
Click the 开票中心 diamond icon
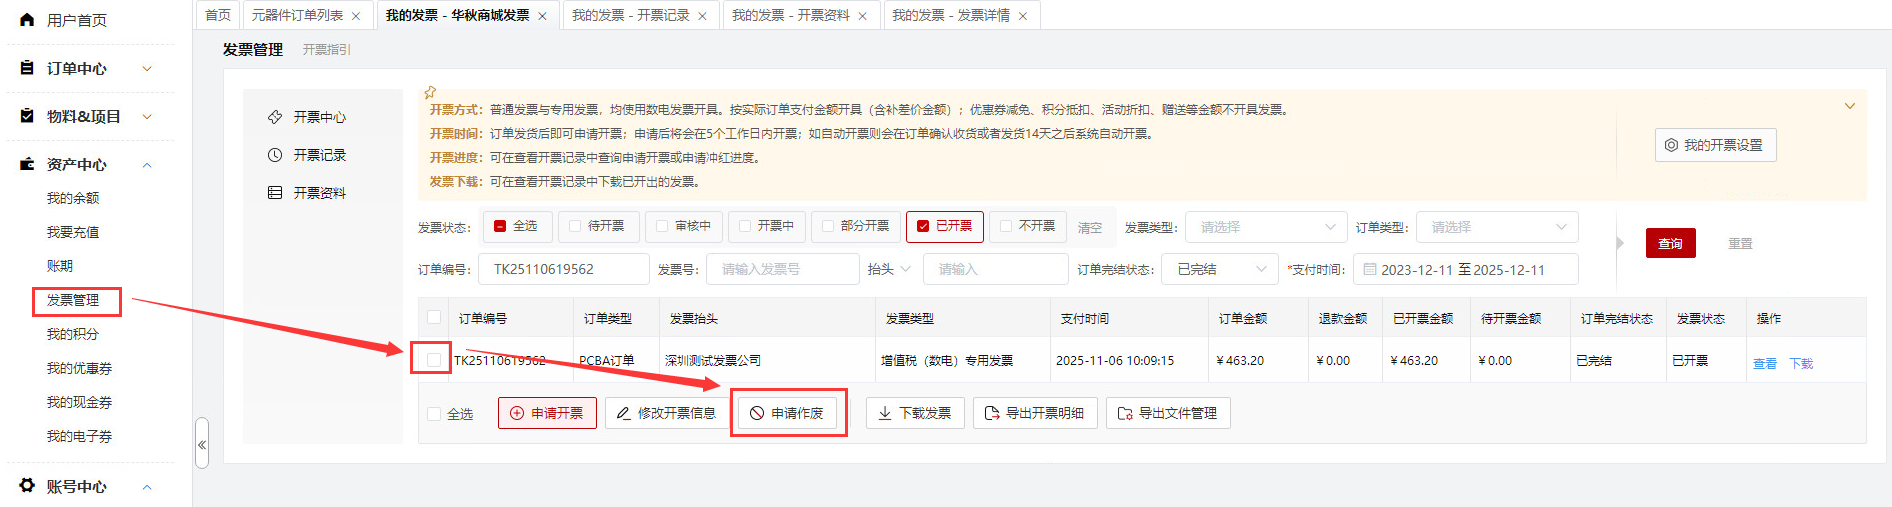coord(275,117)
